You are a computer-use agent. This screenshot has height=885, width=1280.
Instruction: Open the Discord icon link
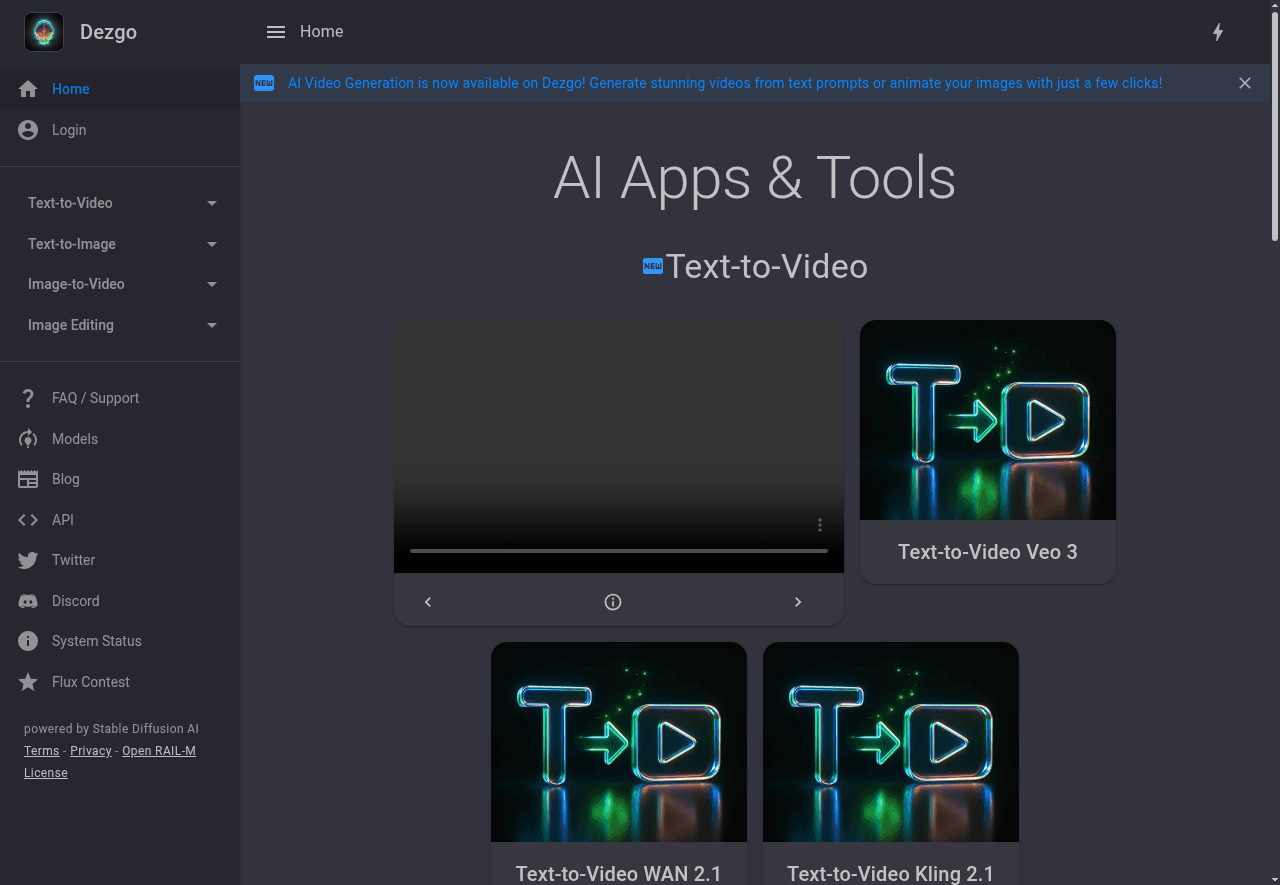pyautogui.click(x=28, y=601)
